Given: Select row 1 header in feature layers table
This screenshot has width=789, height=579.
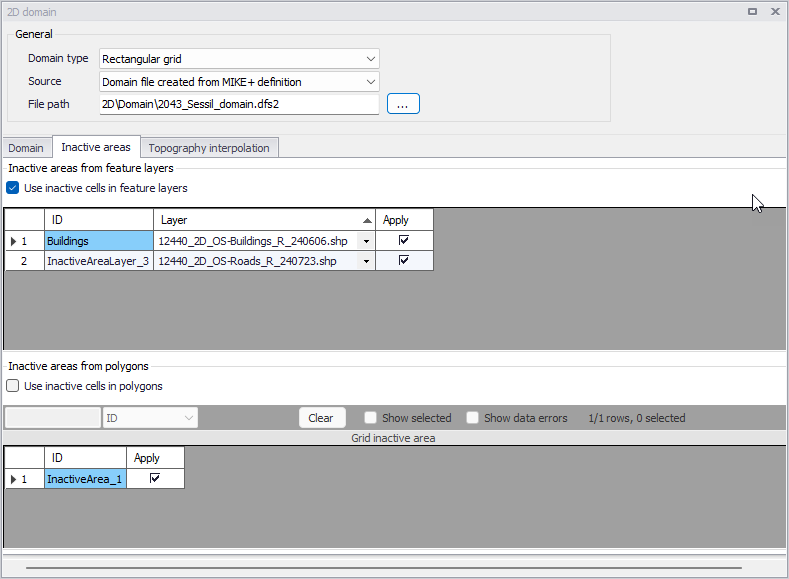Looking at the screenshot, I should (25, 241).
